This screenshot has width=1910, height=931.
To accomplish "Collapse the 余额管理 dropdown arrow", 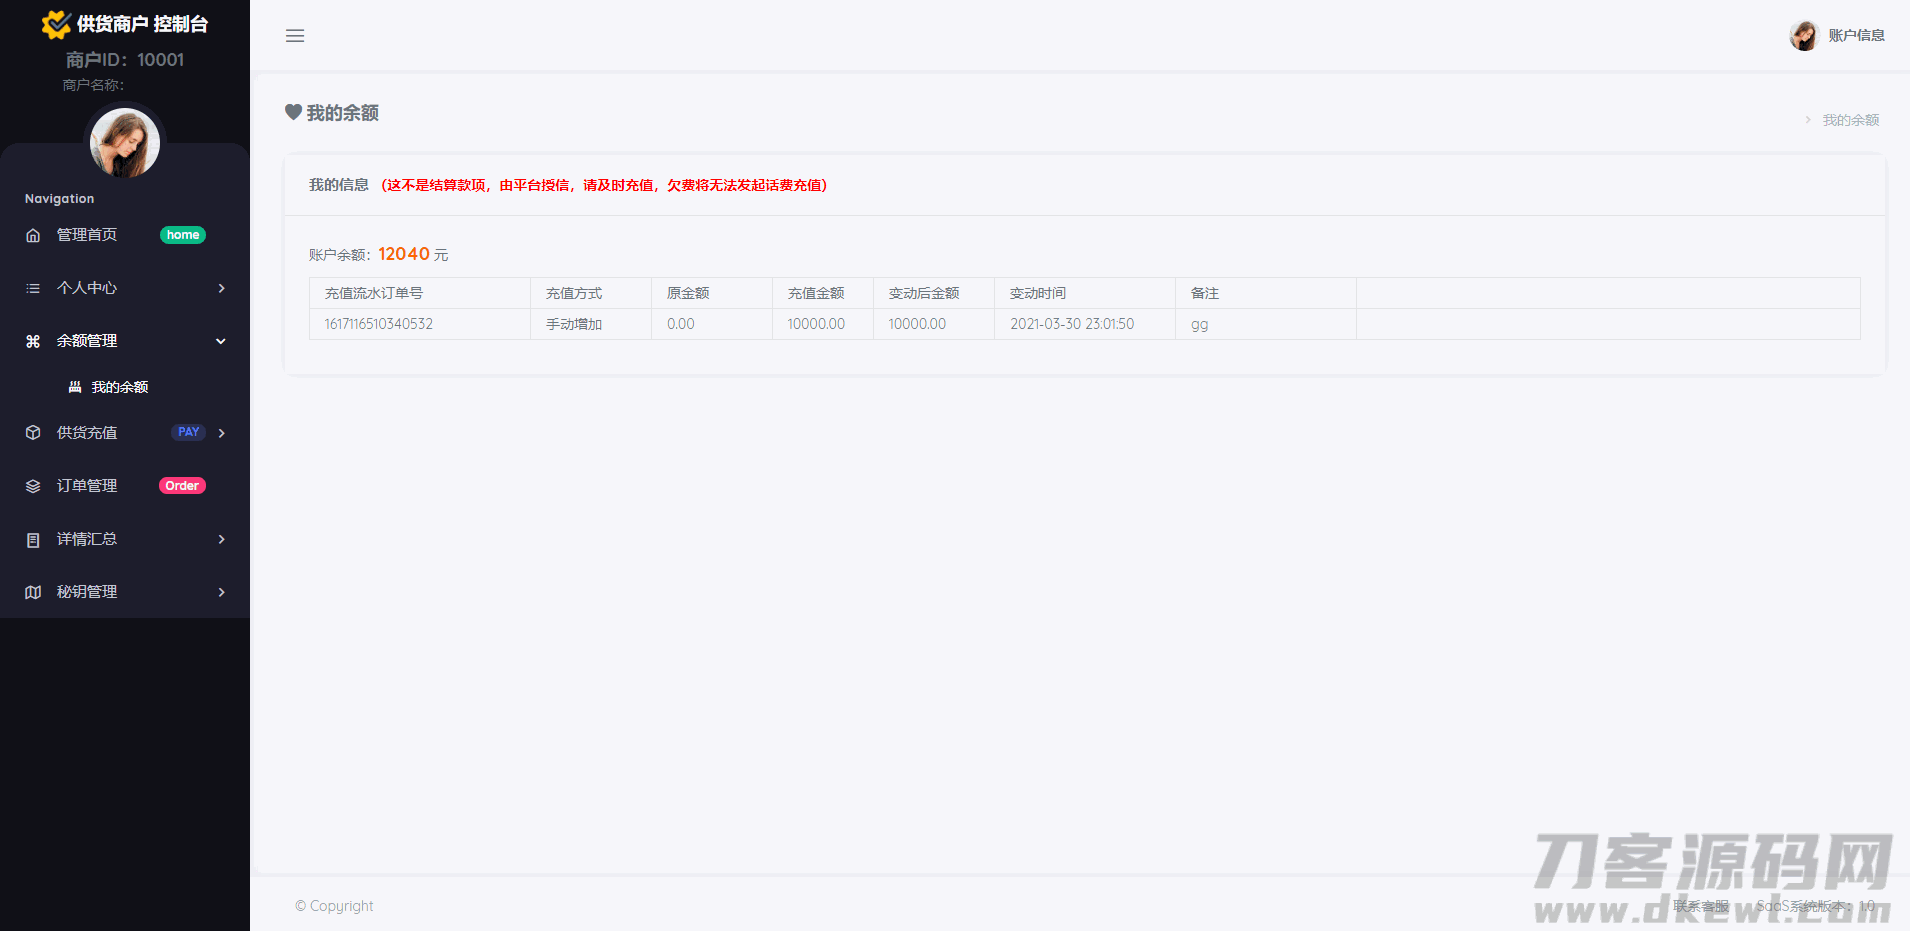I will [x=221, y=341].
